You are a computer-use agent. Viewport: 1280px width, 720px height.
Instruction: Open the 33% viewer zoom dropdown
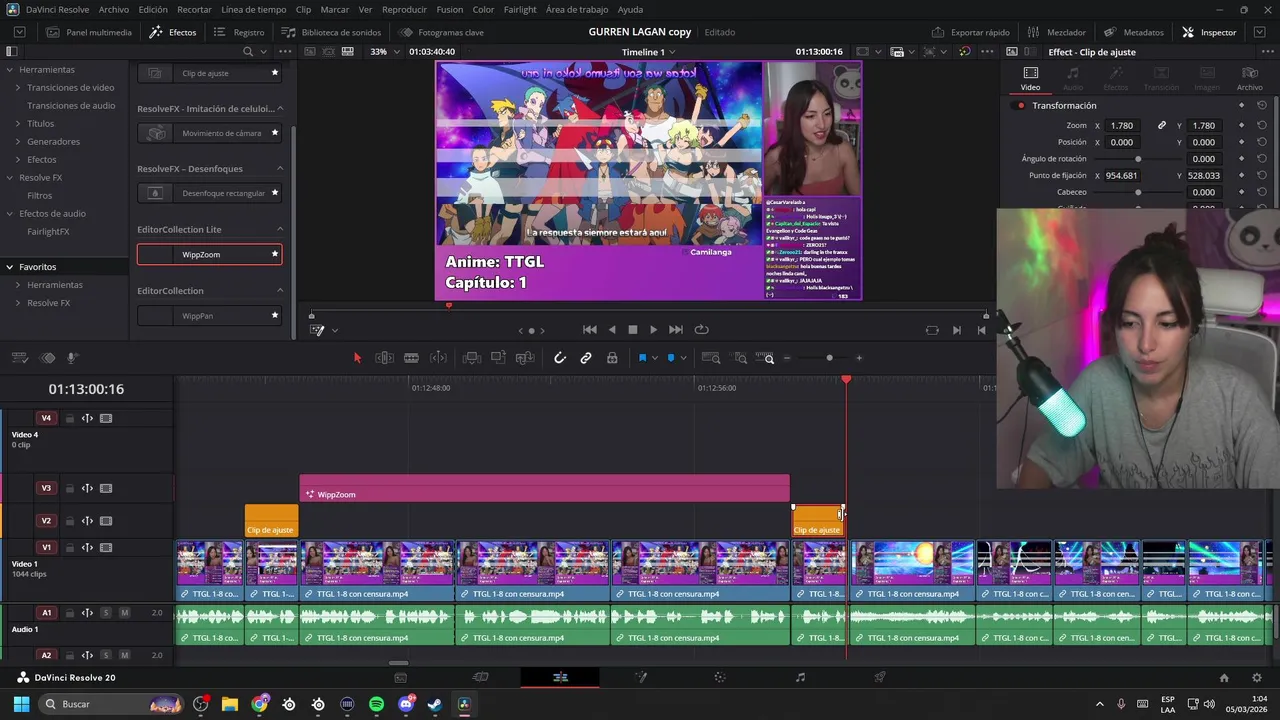click(x=384, y=52)
